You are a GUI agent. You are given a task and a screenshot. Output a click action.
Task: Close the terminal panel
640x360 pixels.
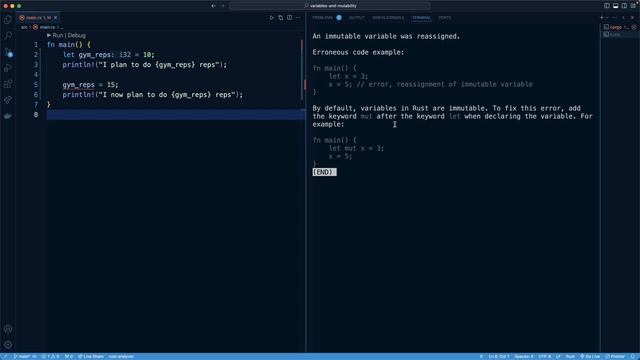coord(633,18)
